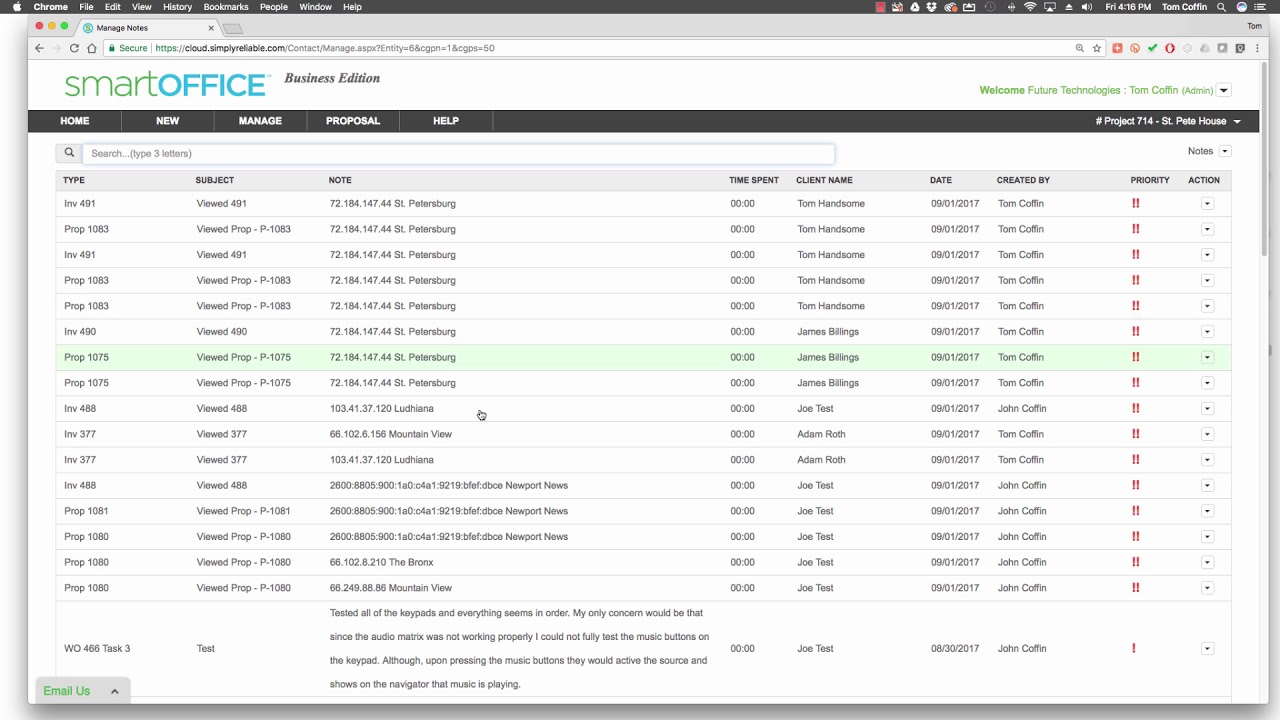The image size is (1280, 720).
Task: Open the MANAGE navigation menu
Action: 260,121
